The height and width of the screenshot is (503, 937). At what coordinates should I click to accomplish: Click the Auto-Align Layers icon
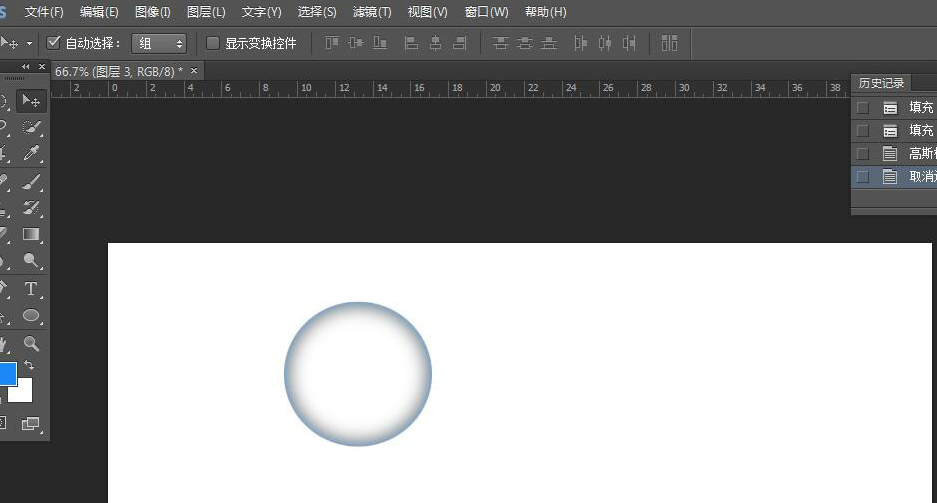(x=669, y=43)
